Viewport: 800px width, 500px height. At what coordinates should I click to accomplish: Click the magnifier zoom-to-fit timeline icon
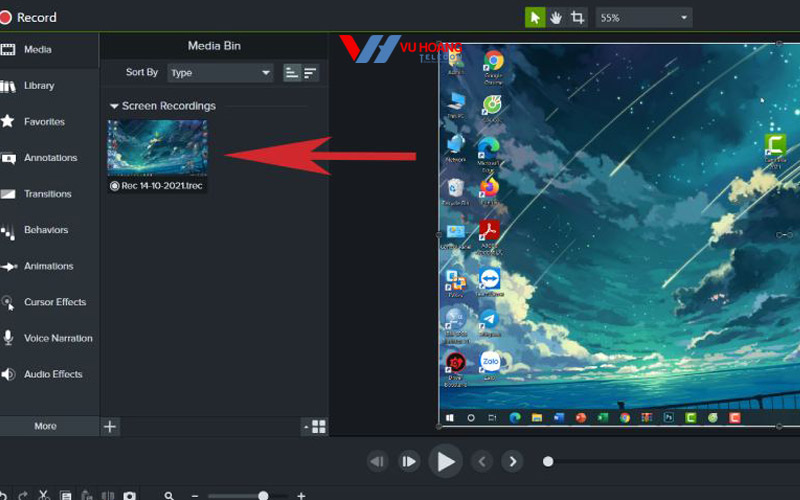(169, 495)
